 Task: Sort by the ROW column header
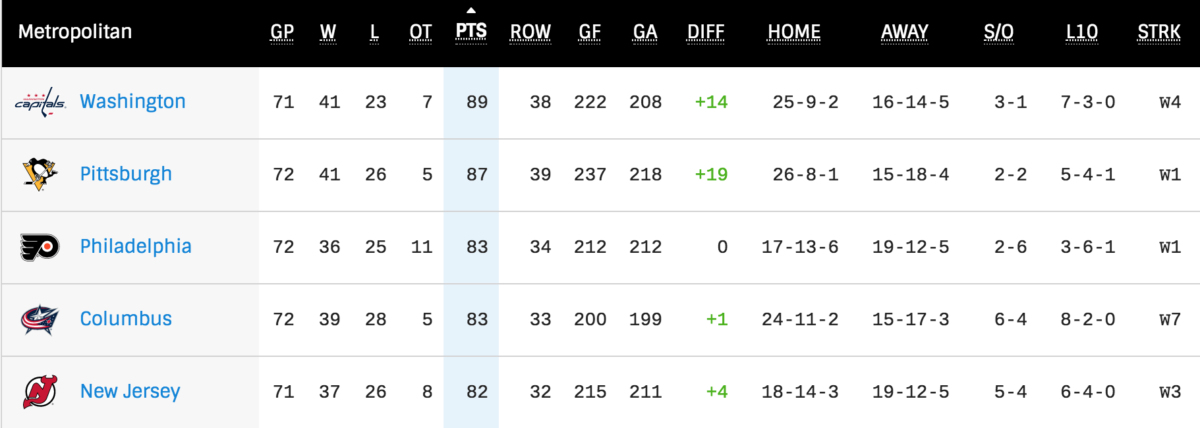tap(530, 32)
